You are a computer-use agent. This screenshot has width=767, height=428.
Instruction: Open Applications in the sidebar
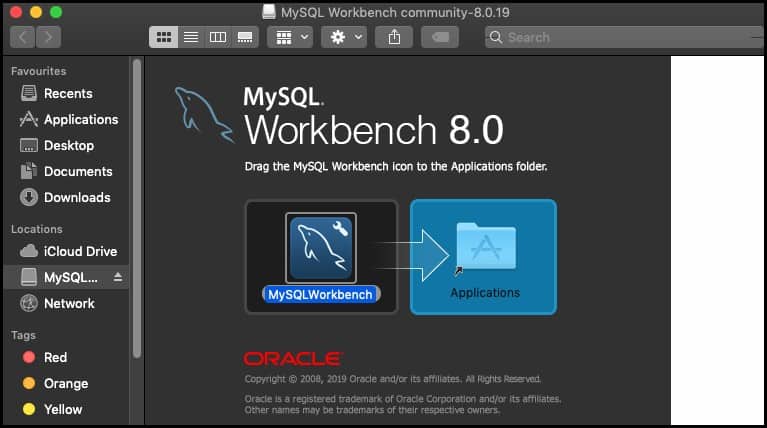click(x=66, y=119)
